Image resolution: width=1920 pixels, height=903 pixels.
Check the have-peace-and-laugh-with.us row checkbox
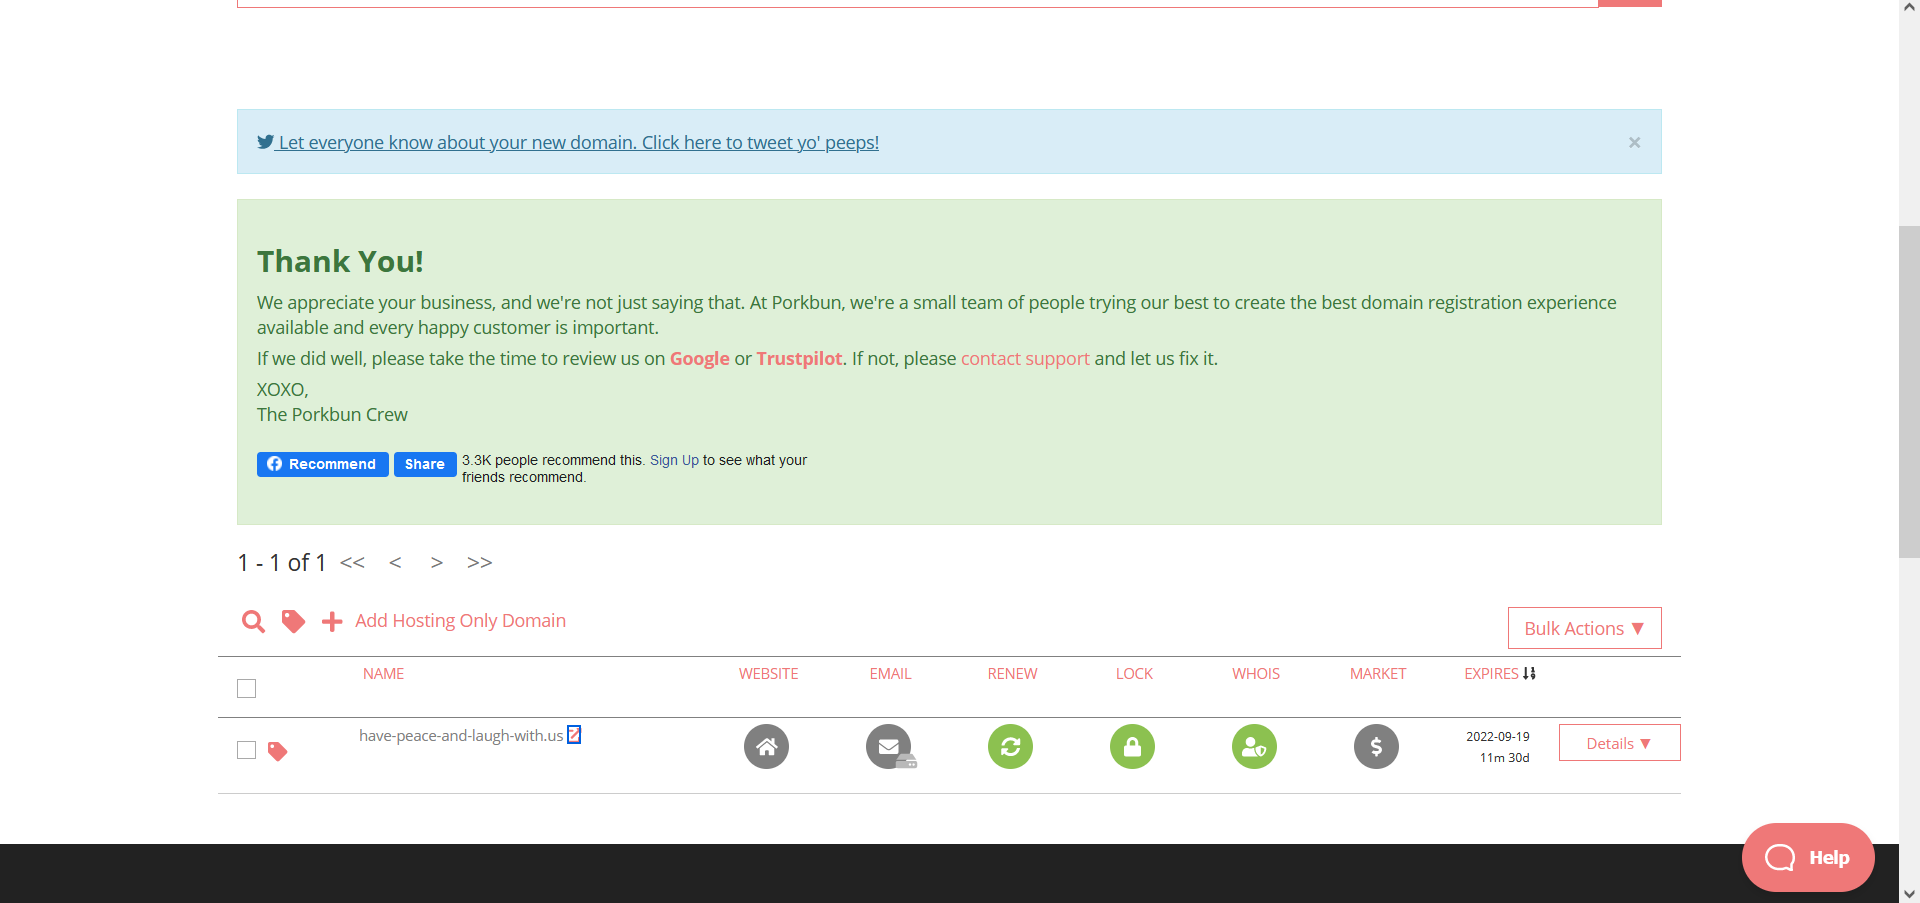coord(247,750)
